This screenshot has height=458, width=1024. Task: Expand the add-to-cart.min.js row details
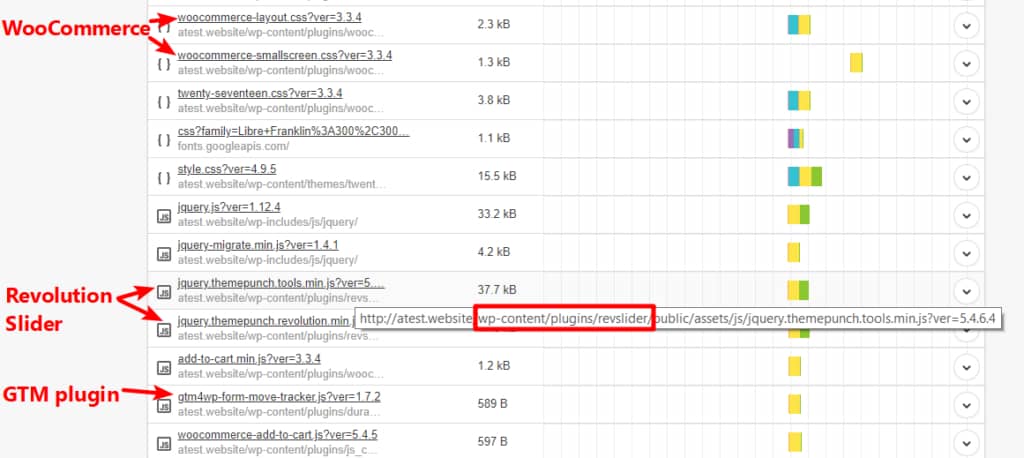click(967, 367)
